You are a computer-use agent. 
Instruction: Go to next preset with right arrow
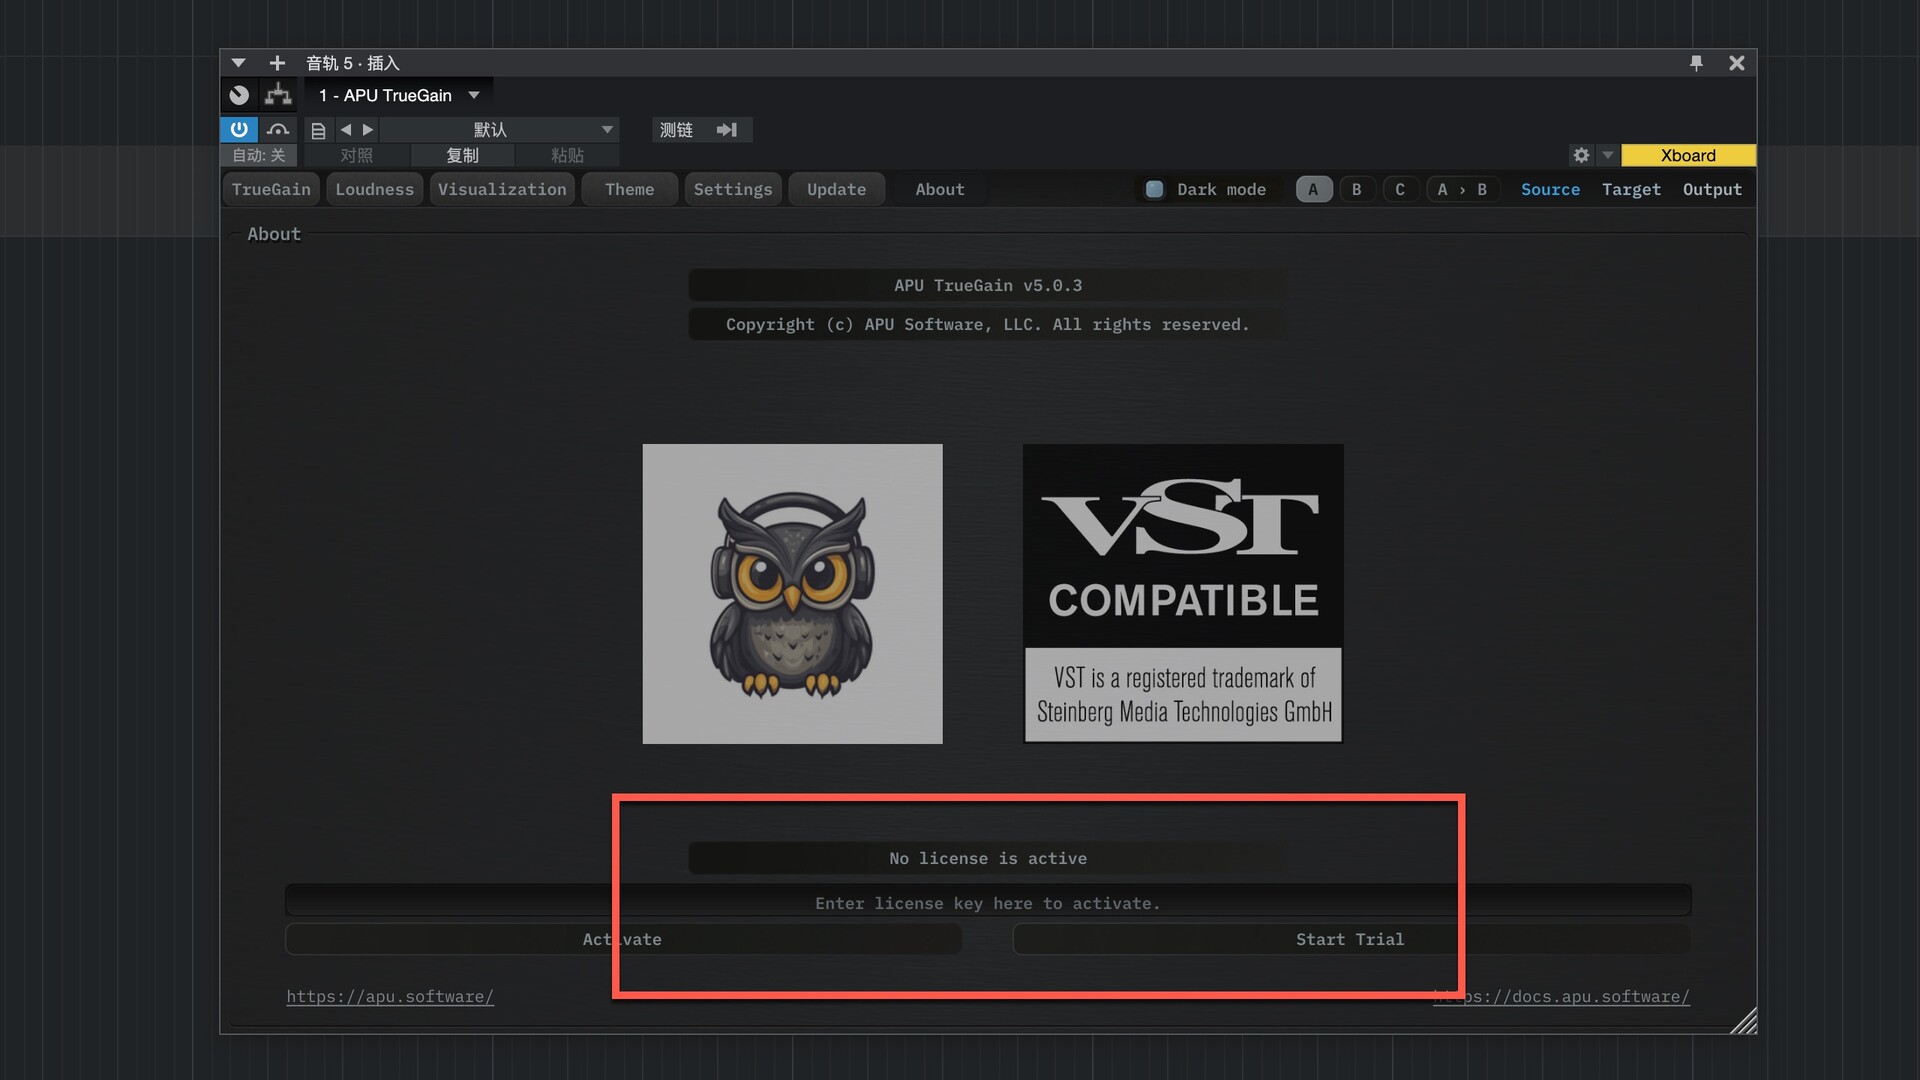pos(368,129)
